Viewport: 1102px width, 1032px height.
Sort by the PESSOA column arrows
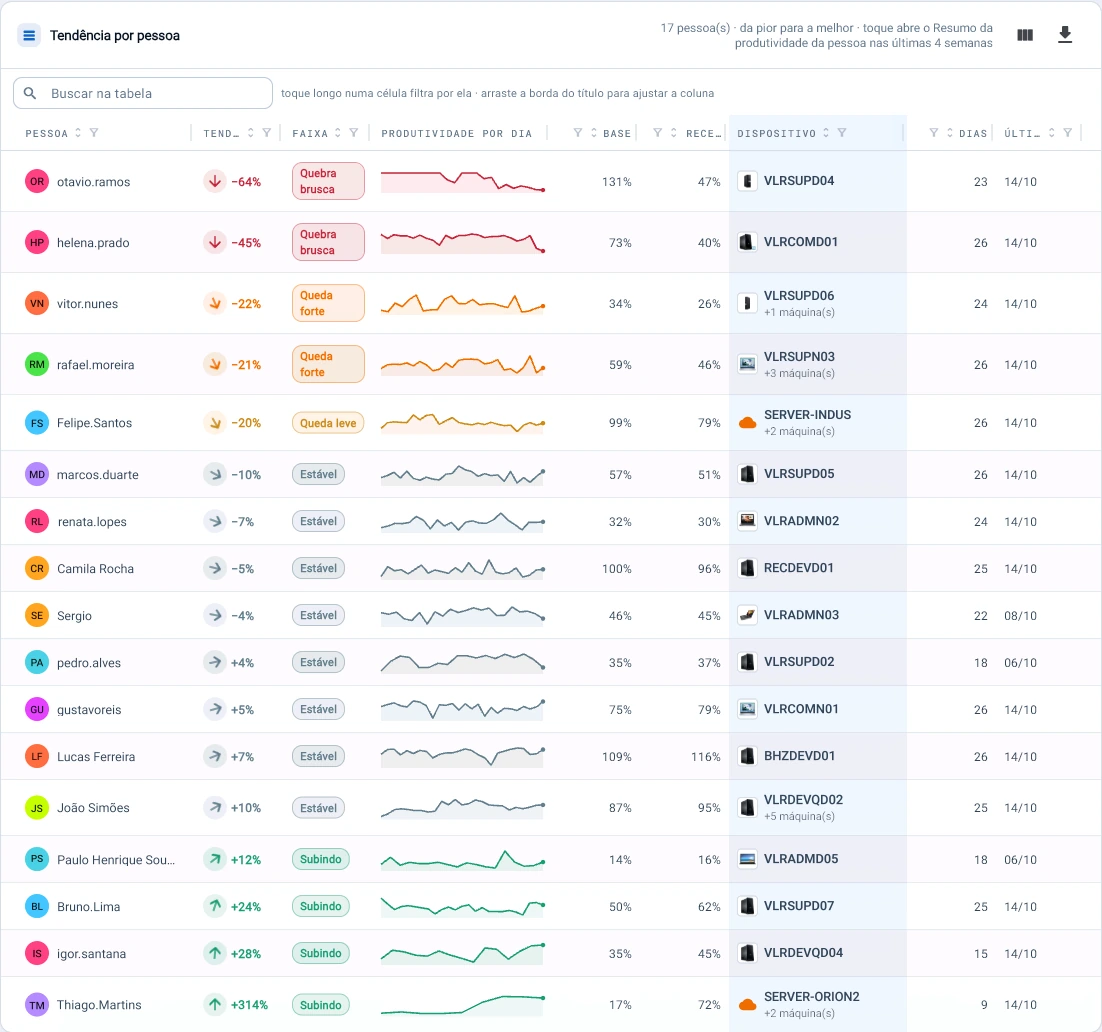(78, 133)
